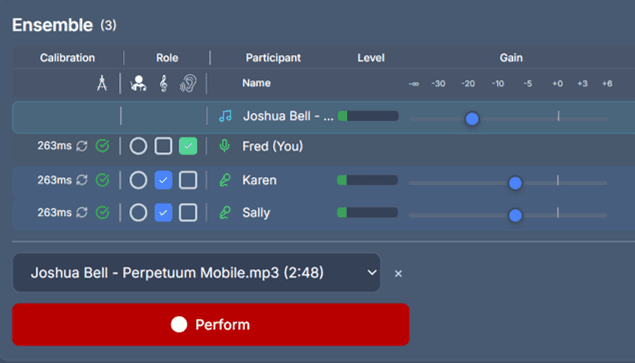The width and height of the screenshot is (635, 363).
Task: Select conductor radio button for Karen
Action: tap(138, 180)
